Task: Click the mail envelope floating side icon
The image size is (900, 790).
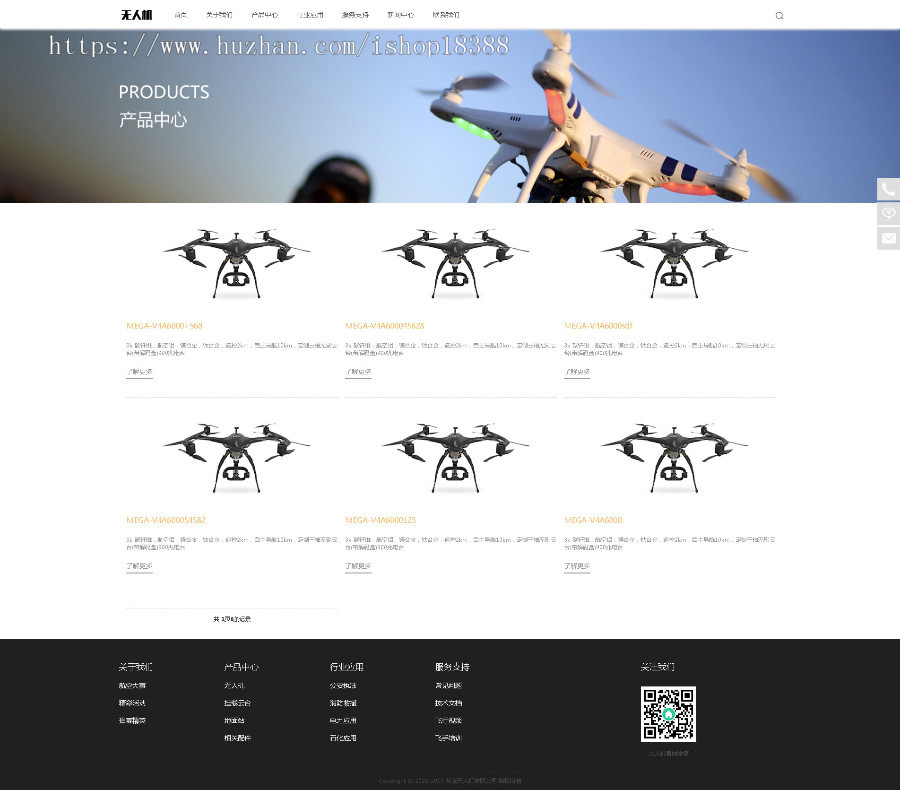Action: (x=888, y=238)
